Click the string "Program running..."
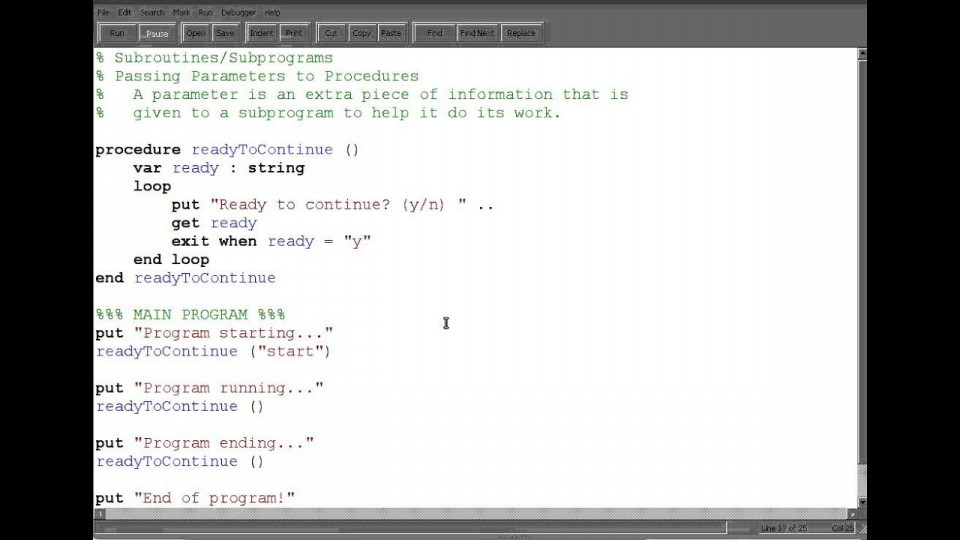This screenshot has height=540, width=960. coord(228,388)
